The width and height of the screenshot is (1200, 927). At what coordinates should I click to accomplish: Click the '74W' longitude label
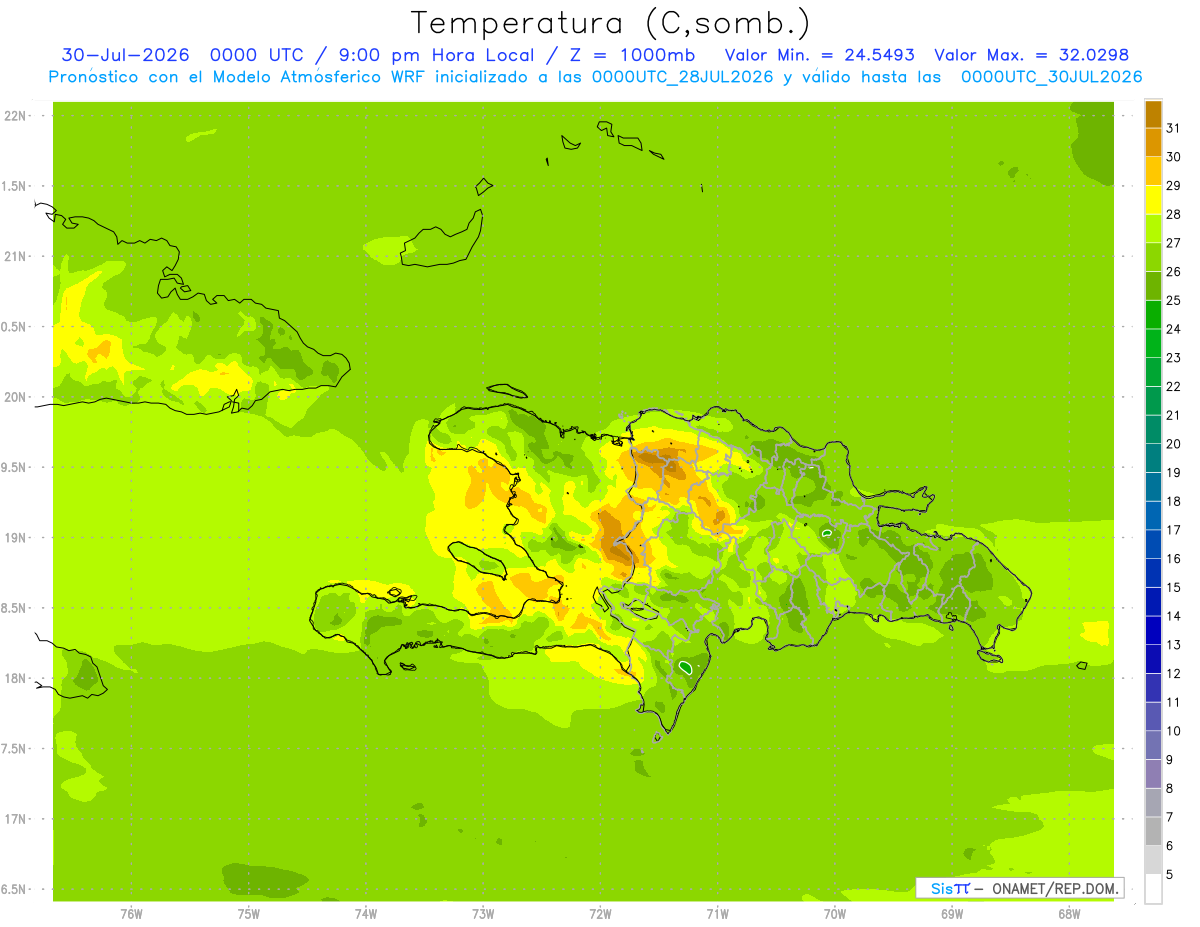(366, 914)
